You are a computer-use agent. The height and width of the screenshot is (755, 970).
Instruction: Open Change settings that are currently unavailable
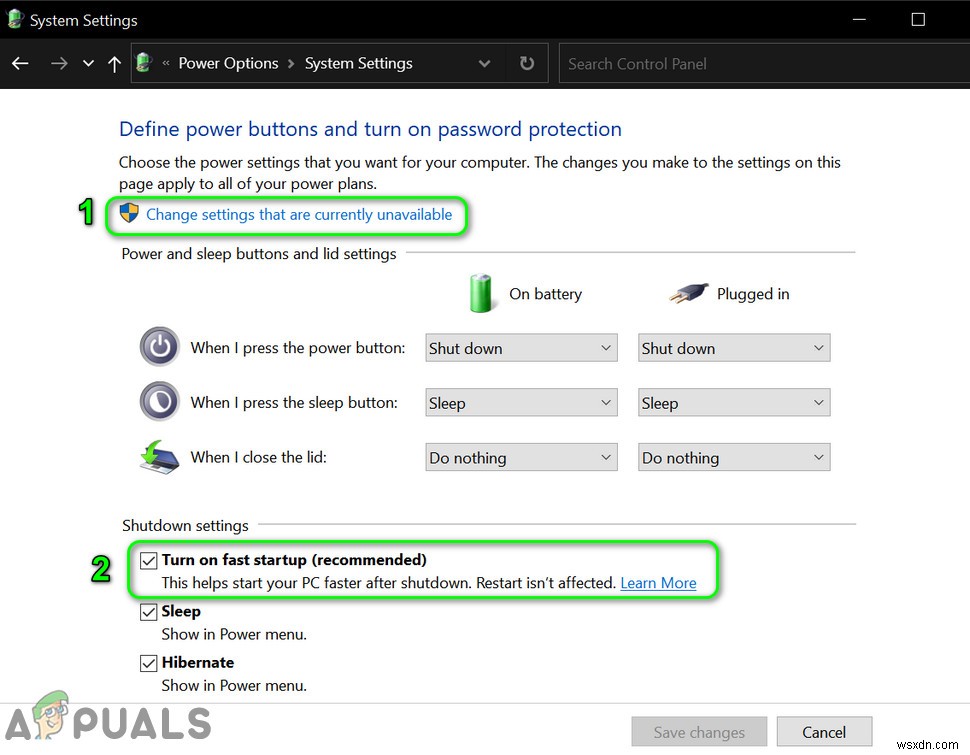tap(299, 214)
